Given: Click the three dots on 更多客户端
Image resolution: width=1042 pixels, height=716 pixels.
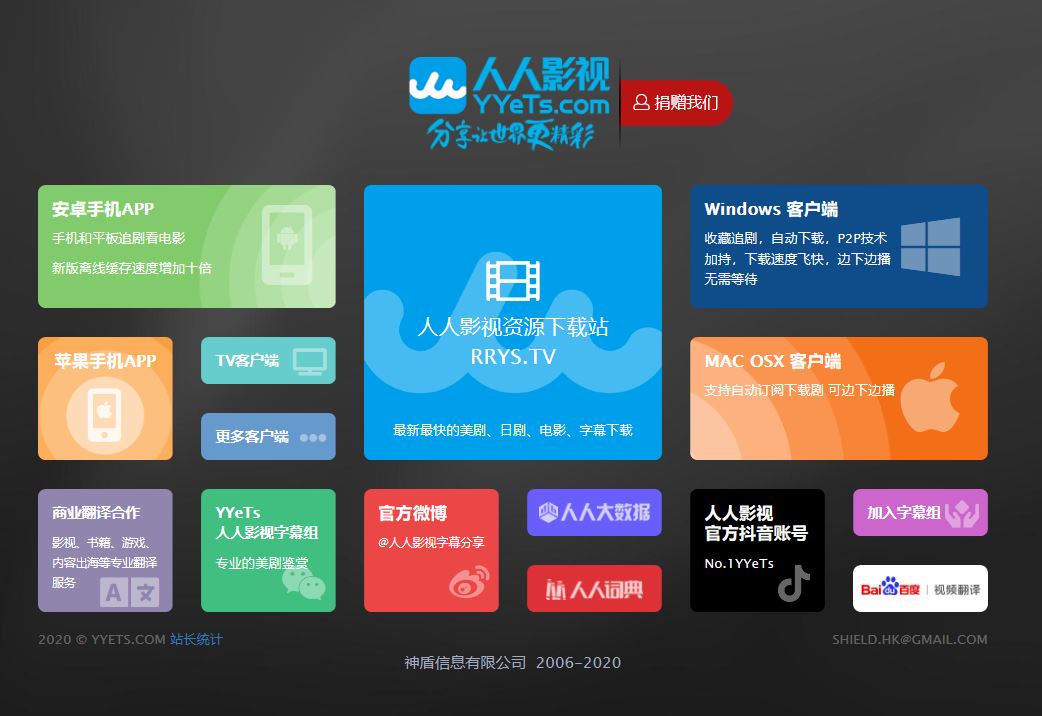Looking at the screenshot, I should 313,437.
